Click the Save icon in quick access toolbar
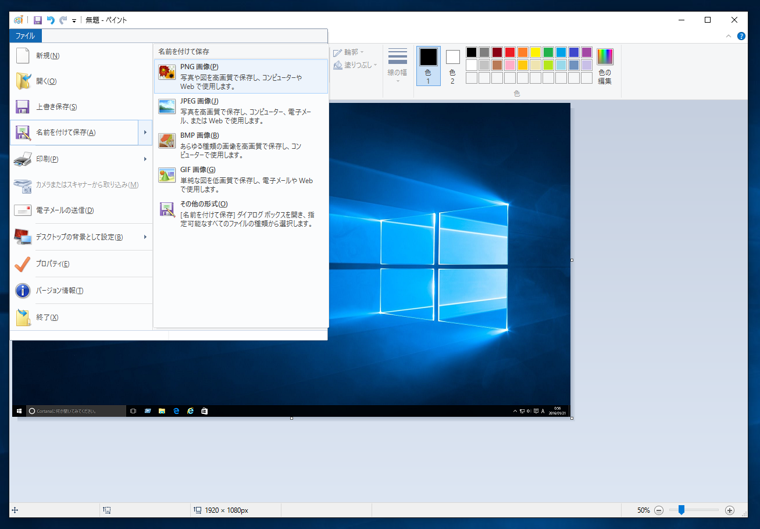Viewport: 760px width, 529px height. (37, 20)
